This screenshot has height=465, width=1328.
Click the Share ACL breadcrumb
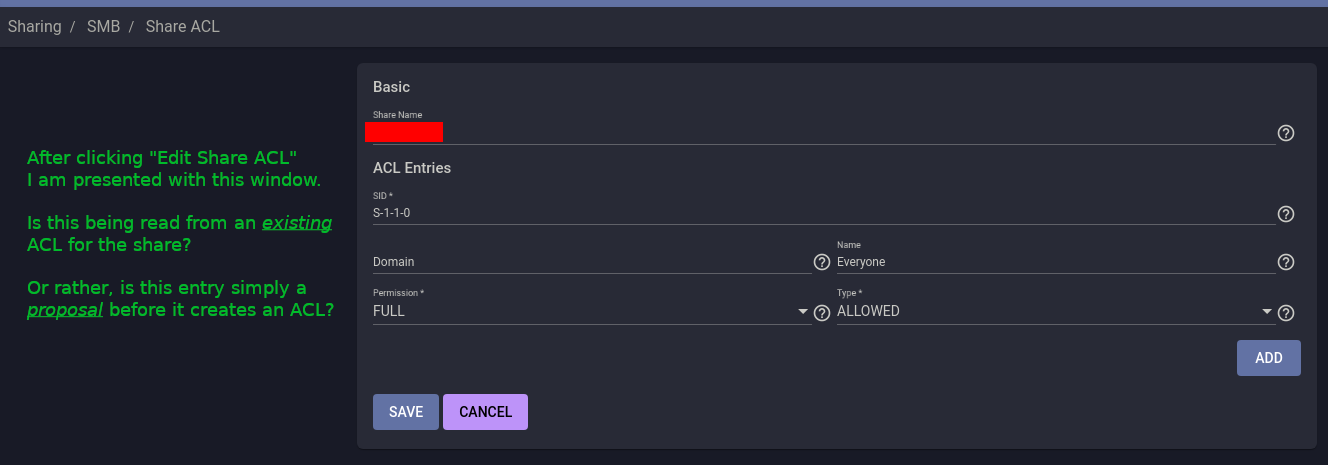coord(182,27)
